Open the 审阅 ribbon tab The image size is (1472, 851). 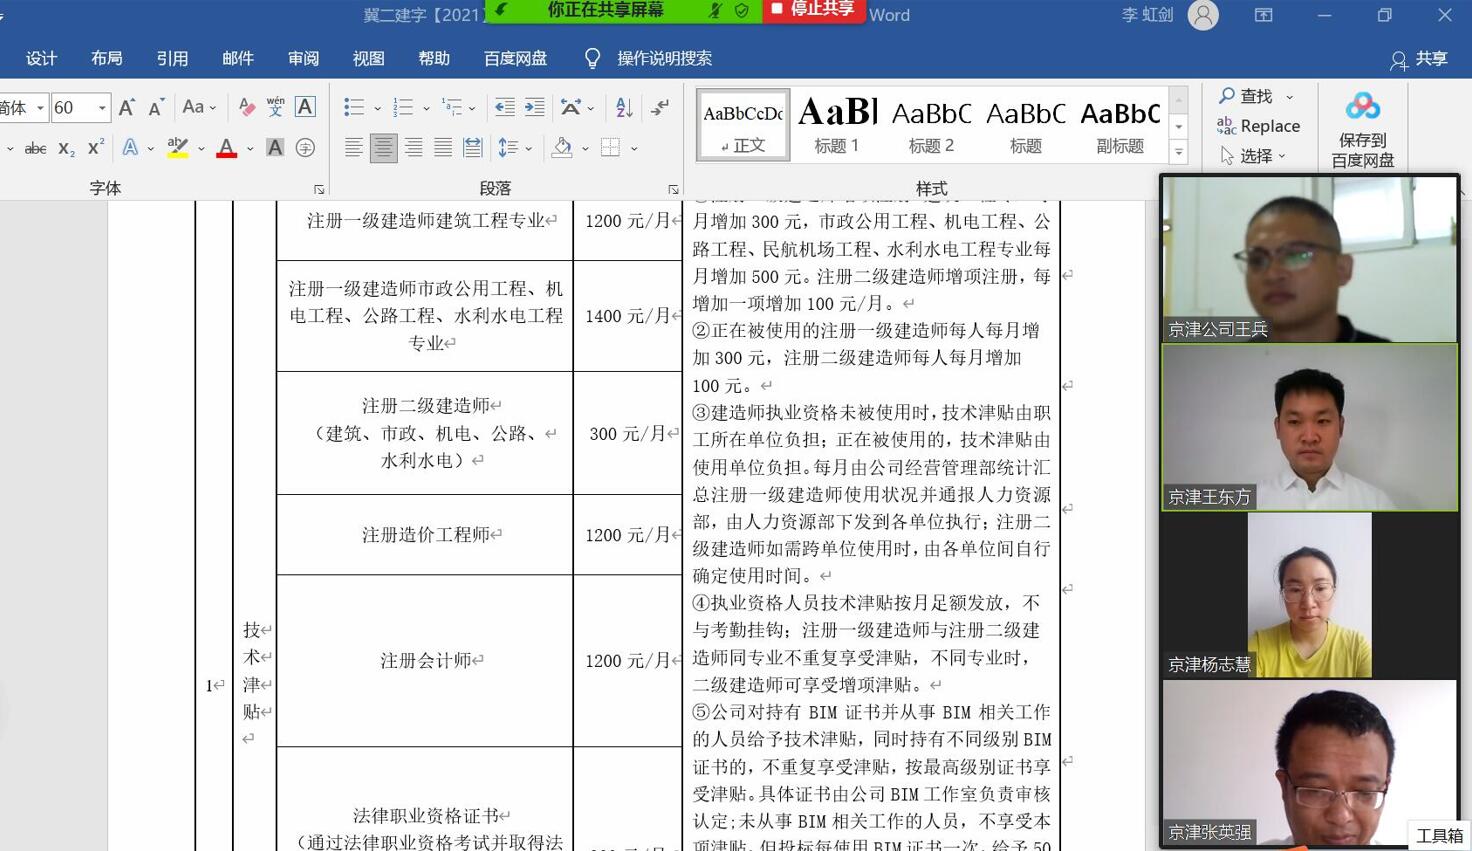click(303, 59)
